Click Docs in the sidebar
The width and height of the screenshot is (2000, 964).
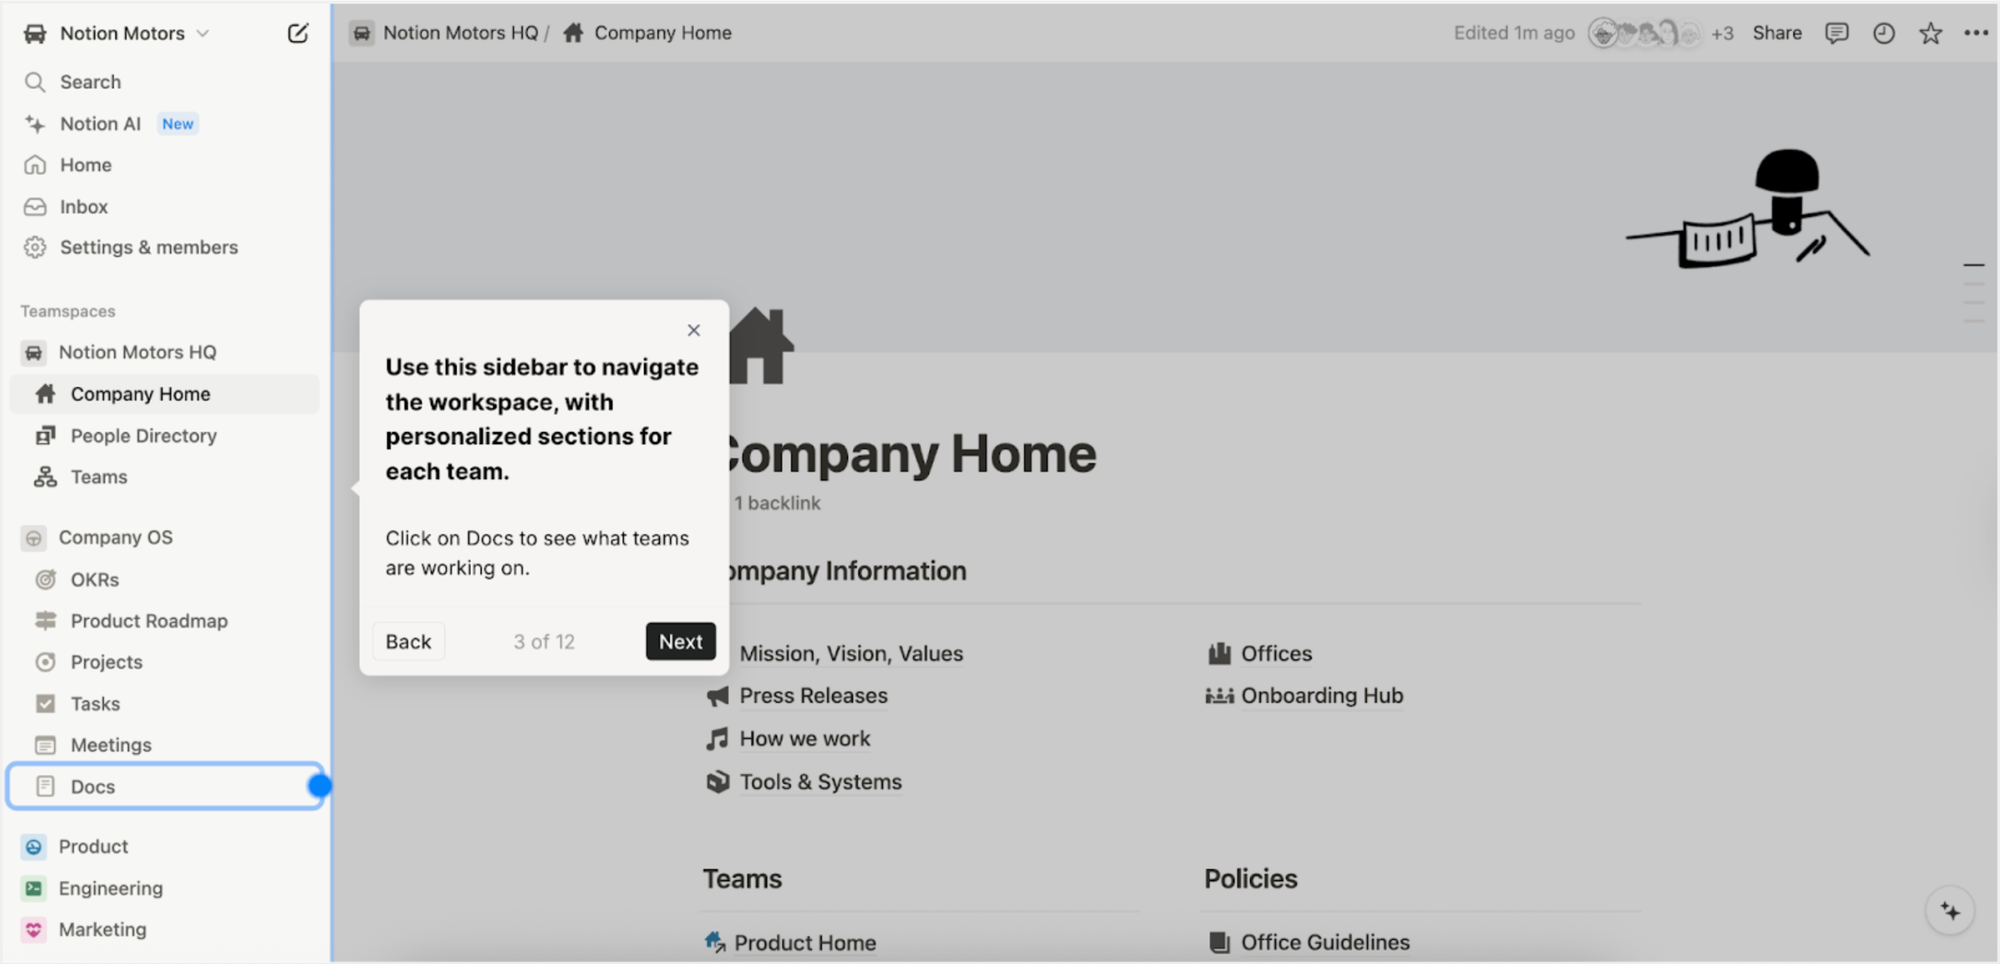pos(165,787)
